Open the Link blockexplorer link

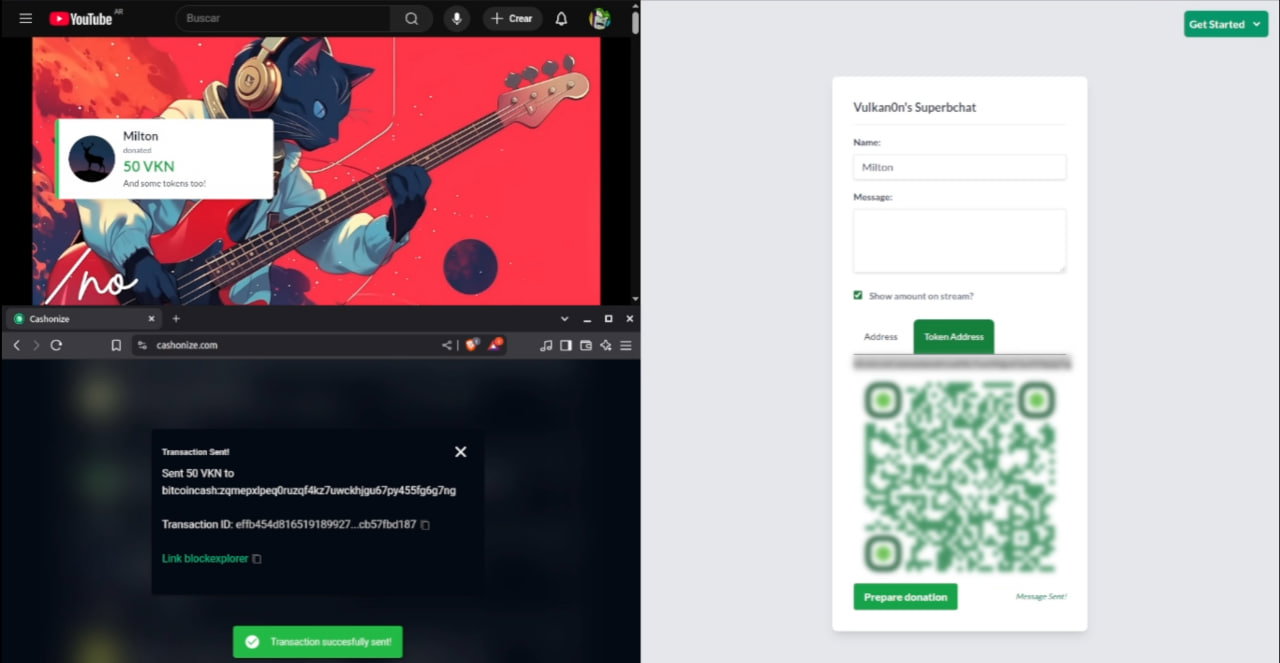[x=205, y=558]
